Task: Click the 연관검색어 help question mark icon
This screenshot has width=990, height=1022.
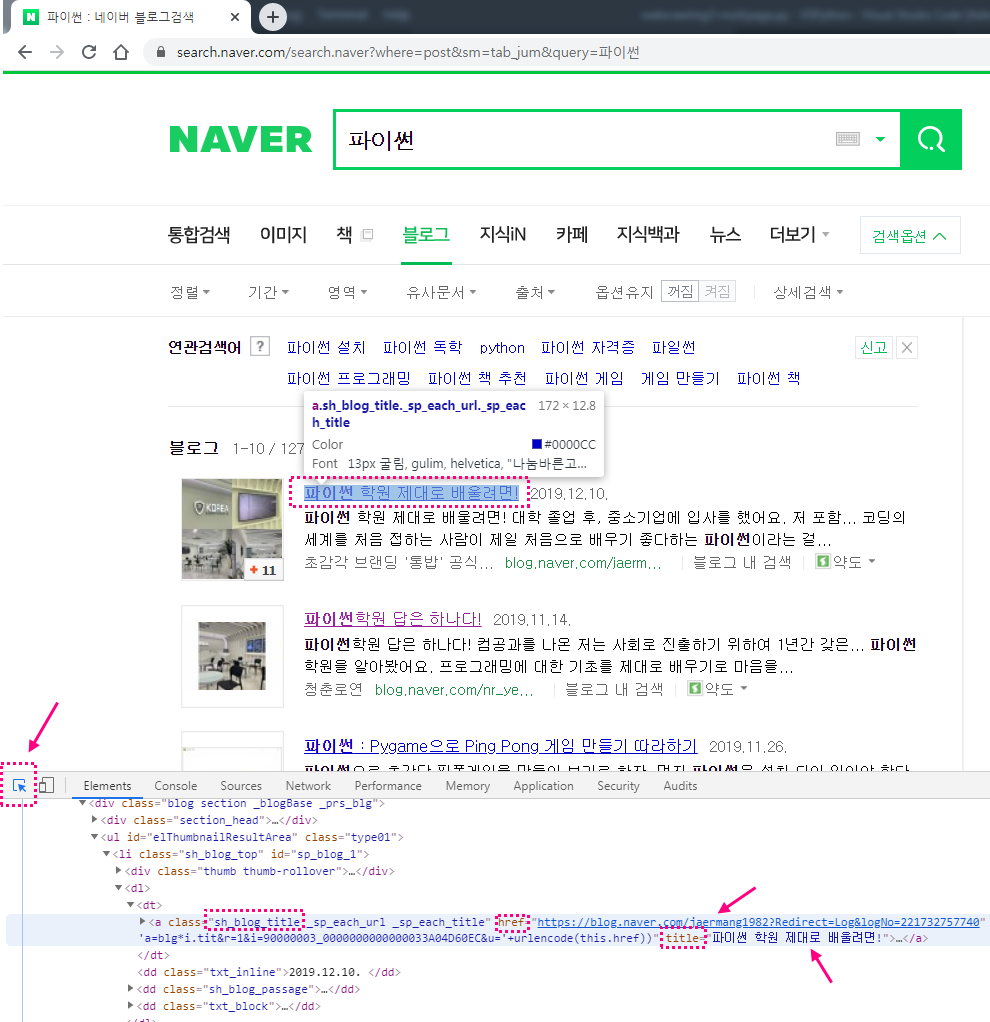Action: [x=260, y=346]
